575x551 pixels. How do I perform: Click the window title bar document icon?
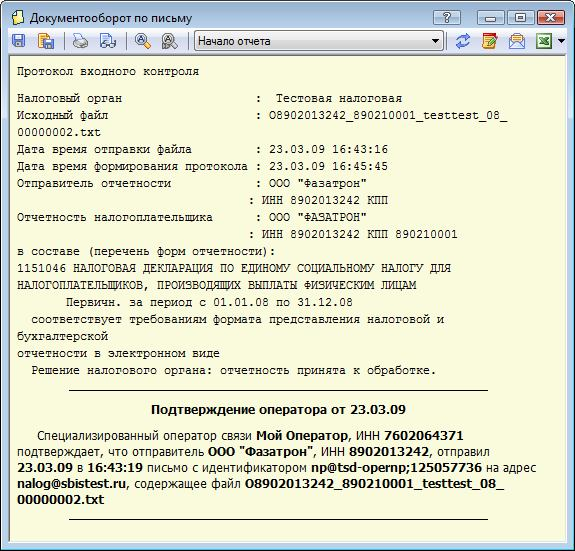coord(18,18)
